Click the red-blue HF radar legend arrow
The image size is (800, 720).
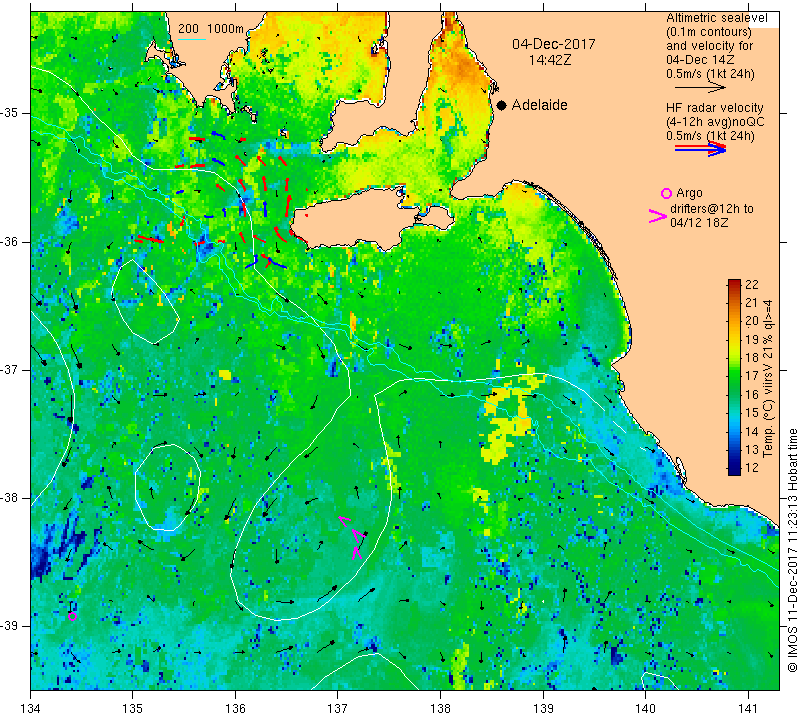(701, 149)
